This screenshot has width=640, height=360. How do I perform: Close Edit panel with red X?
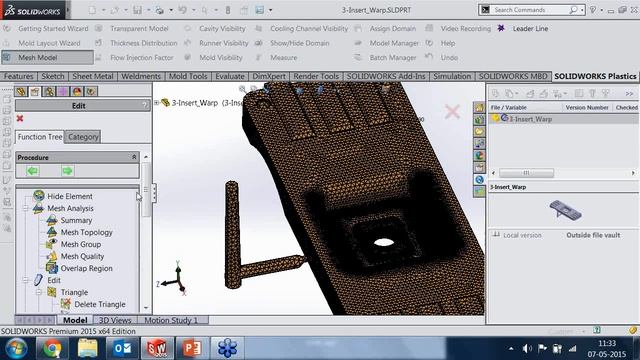[x=20, y=118]
